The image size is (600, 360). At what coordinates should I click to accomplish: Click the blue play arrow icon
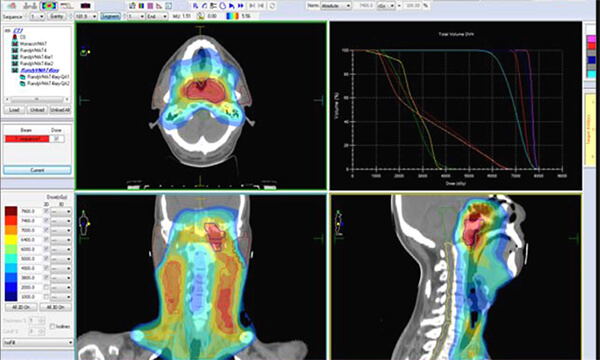232,5
